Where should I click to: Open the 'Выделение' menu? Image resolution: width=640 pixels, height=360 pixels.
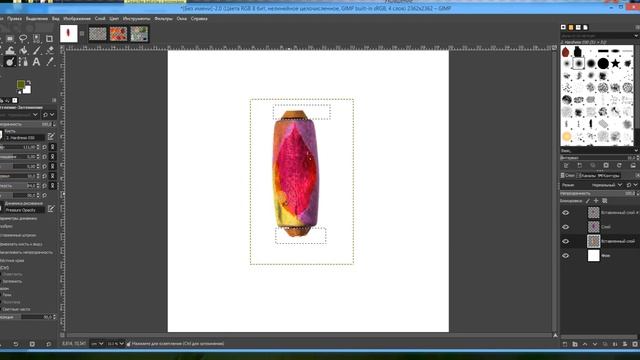pyautogui.click(x=37, y=19)
